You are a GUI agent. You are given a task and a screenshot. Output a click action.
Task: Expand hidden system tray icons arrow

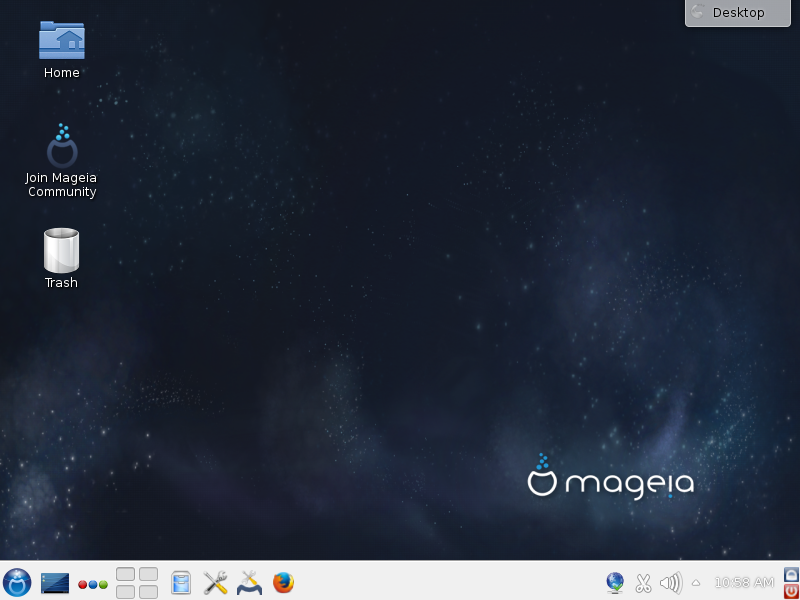[696, 583]
